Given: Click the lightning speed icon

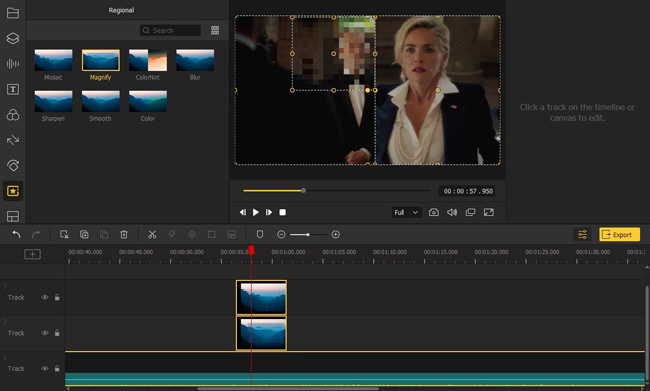Looking at the screenshot, I should click(172, 235).
